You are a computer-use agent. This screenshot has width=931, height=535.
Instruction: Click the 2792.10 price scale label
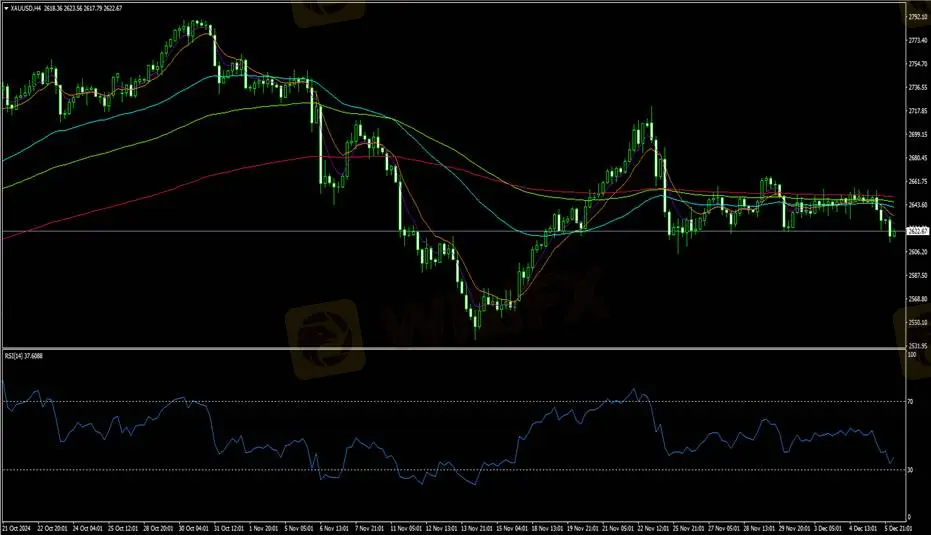pyautogui.click(x=918, y=17)
